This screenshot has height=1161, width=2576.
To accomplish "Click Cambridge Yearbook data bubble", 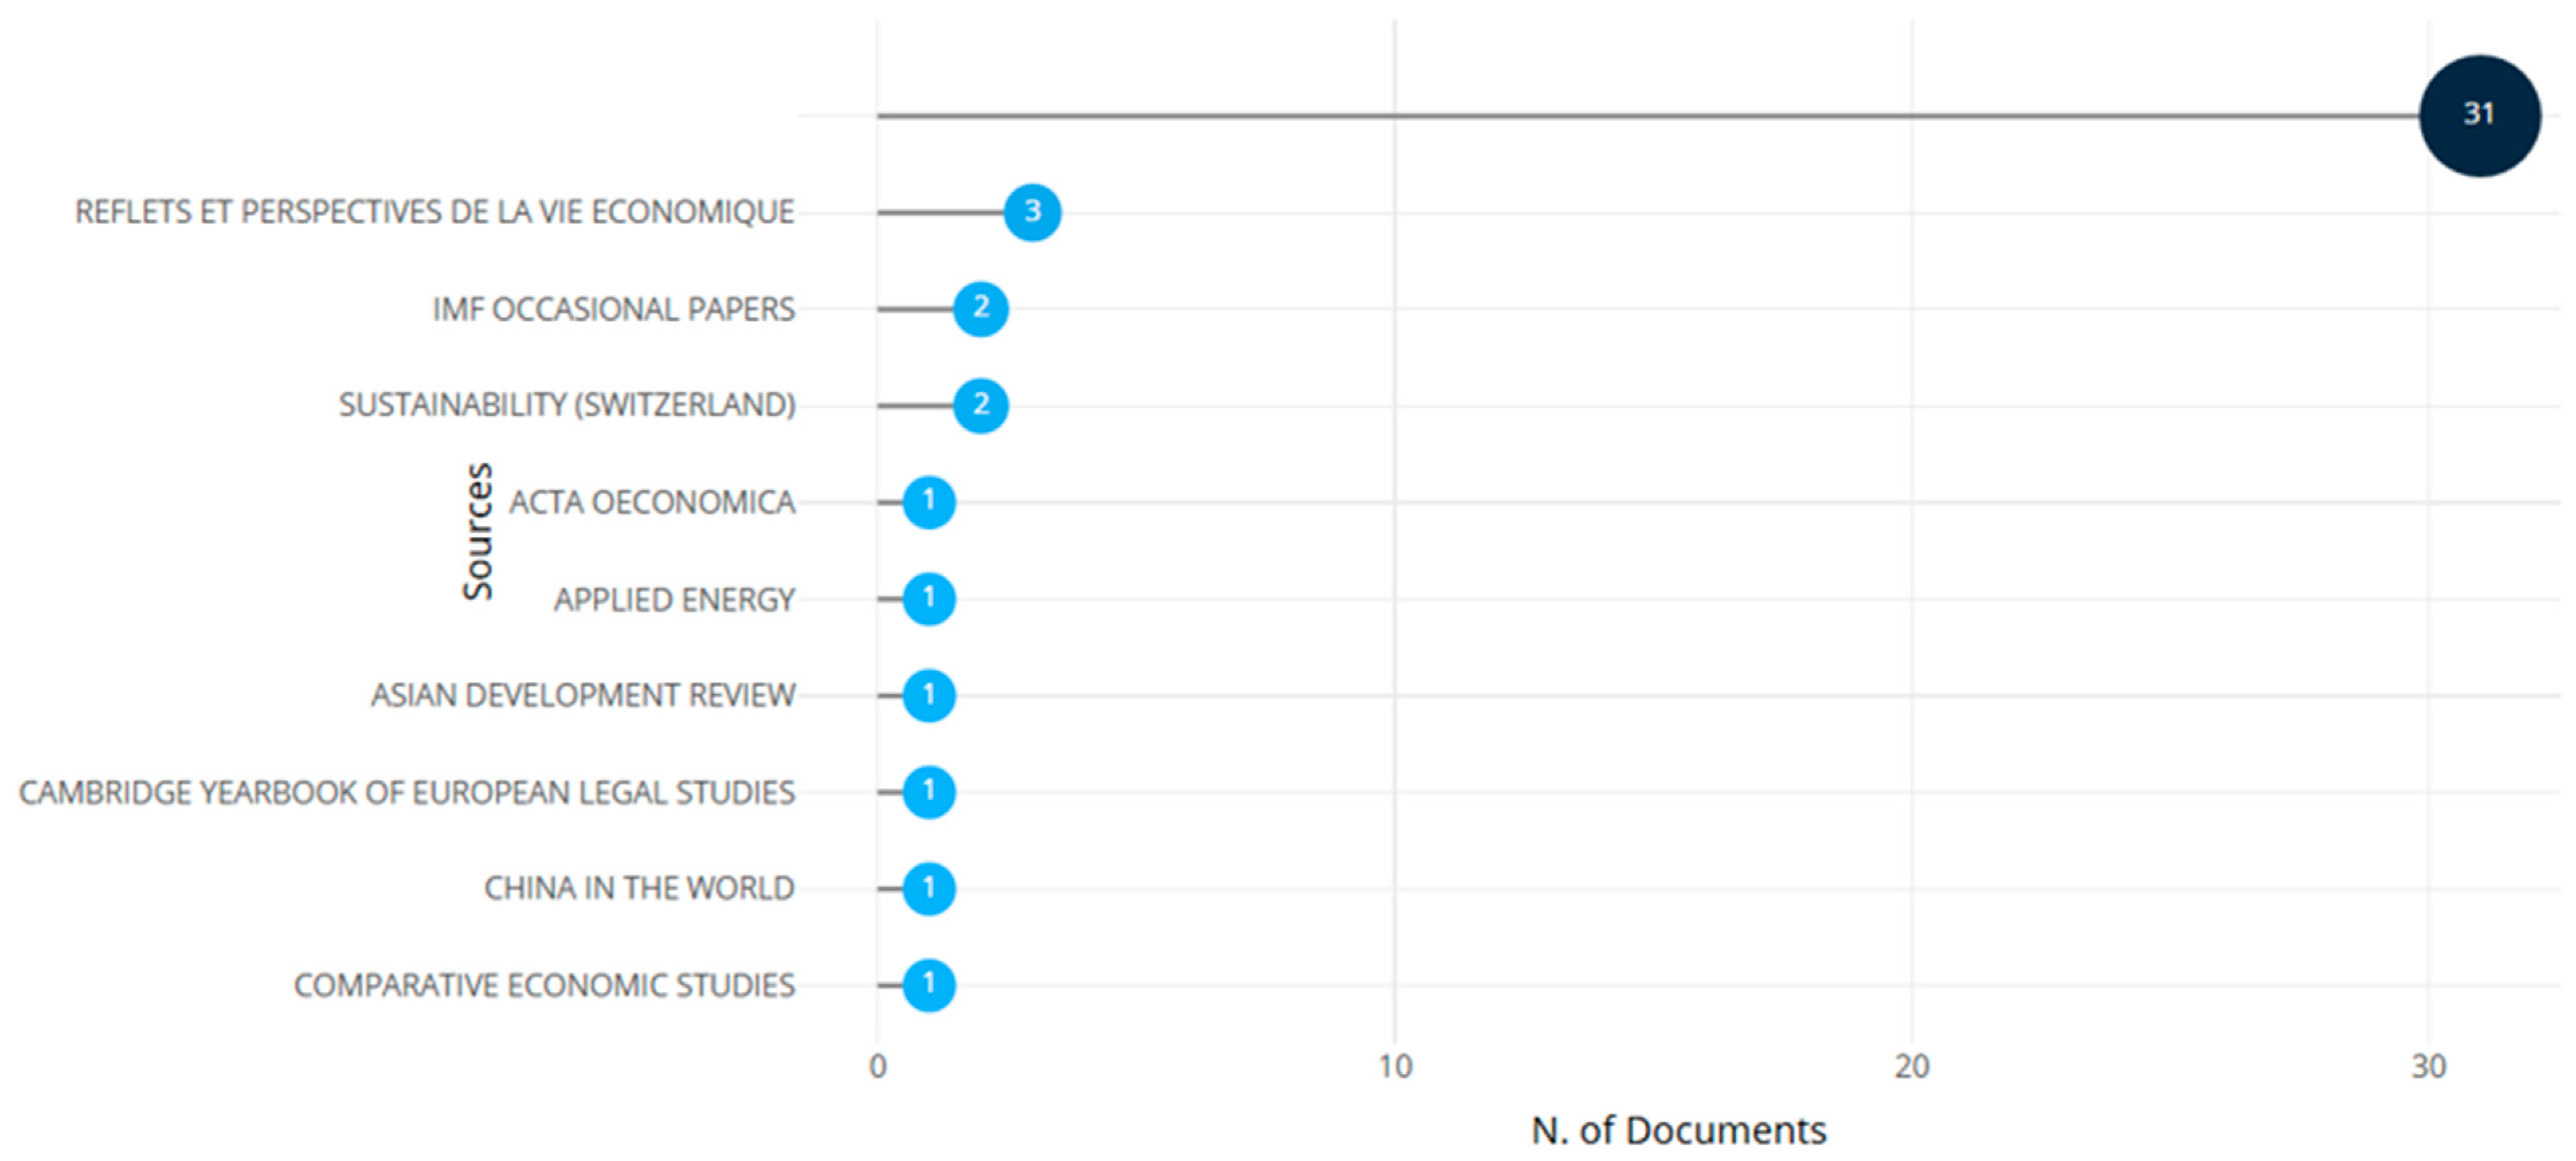I will point(928,791).
